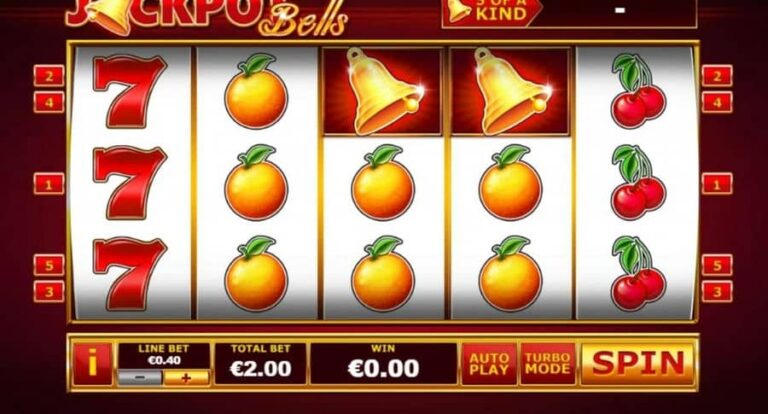Screen dimensions: 768x414
Task: Select payline 1 on left side
Action: pos(49,184)
